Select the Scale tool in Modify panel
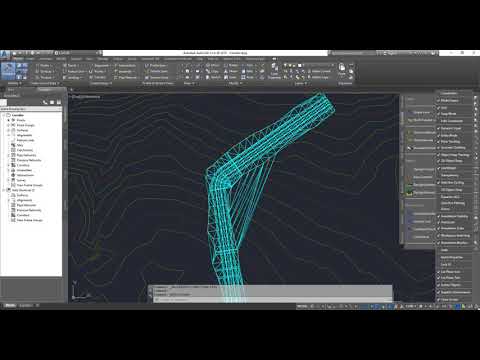The width and height of the screenshot is (480, 360). click(230, 77)
